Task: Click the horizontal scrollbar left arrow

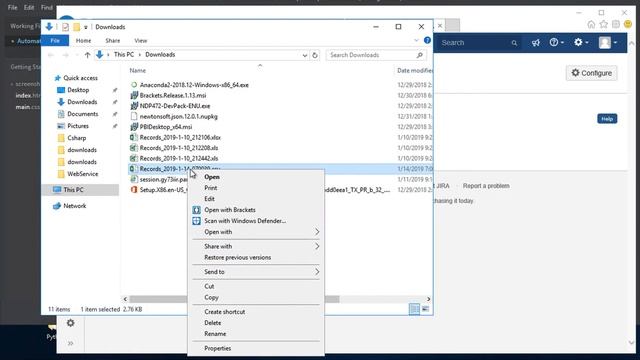Action: pyautogui.click(x=125, y=299)
